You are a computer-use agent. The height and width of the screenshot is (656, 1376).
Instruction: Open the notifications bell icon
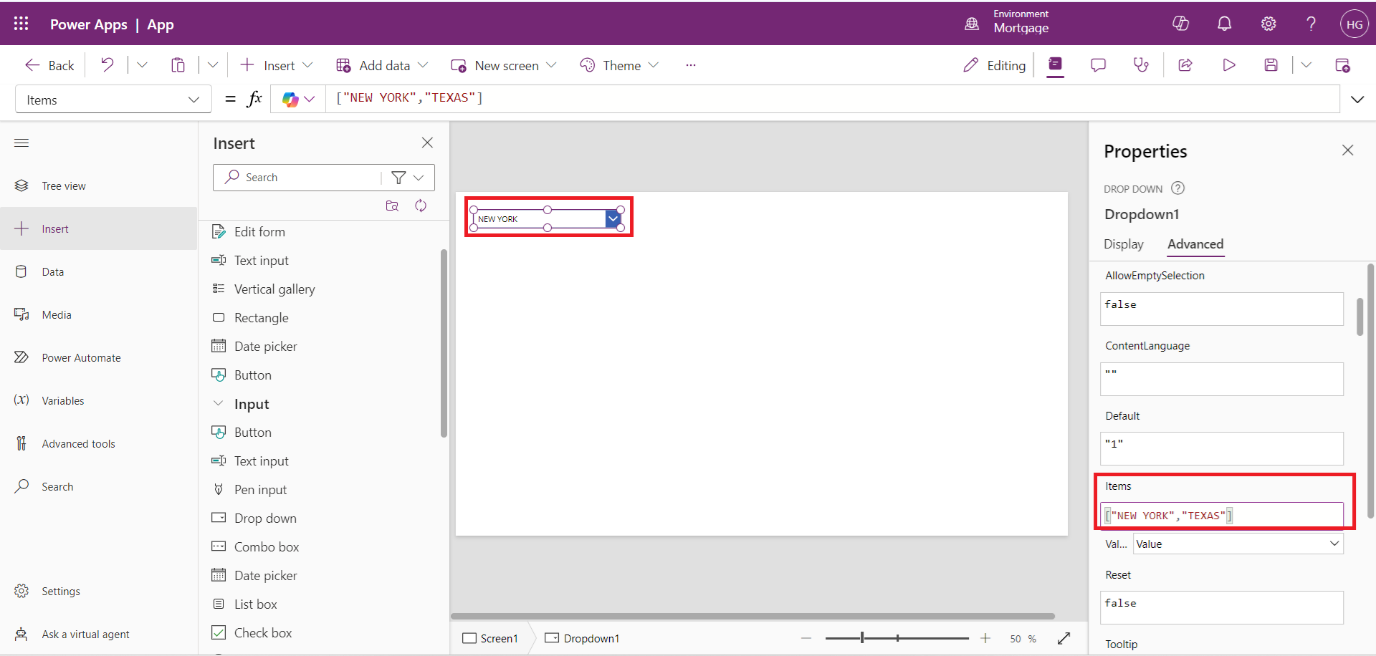[1224, 24]
